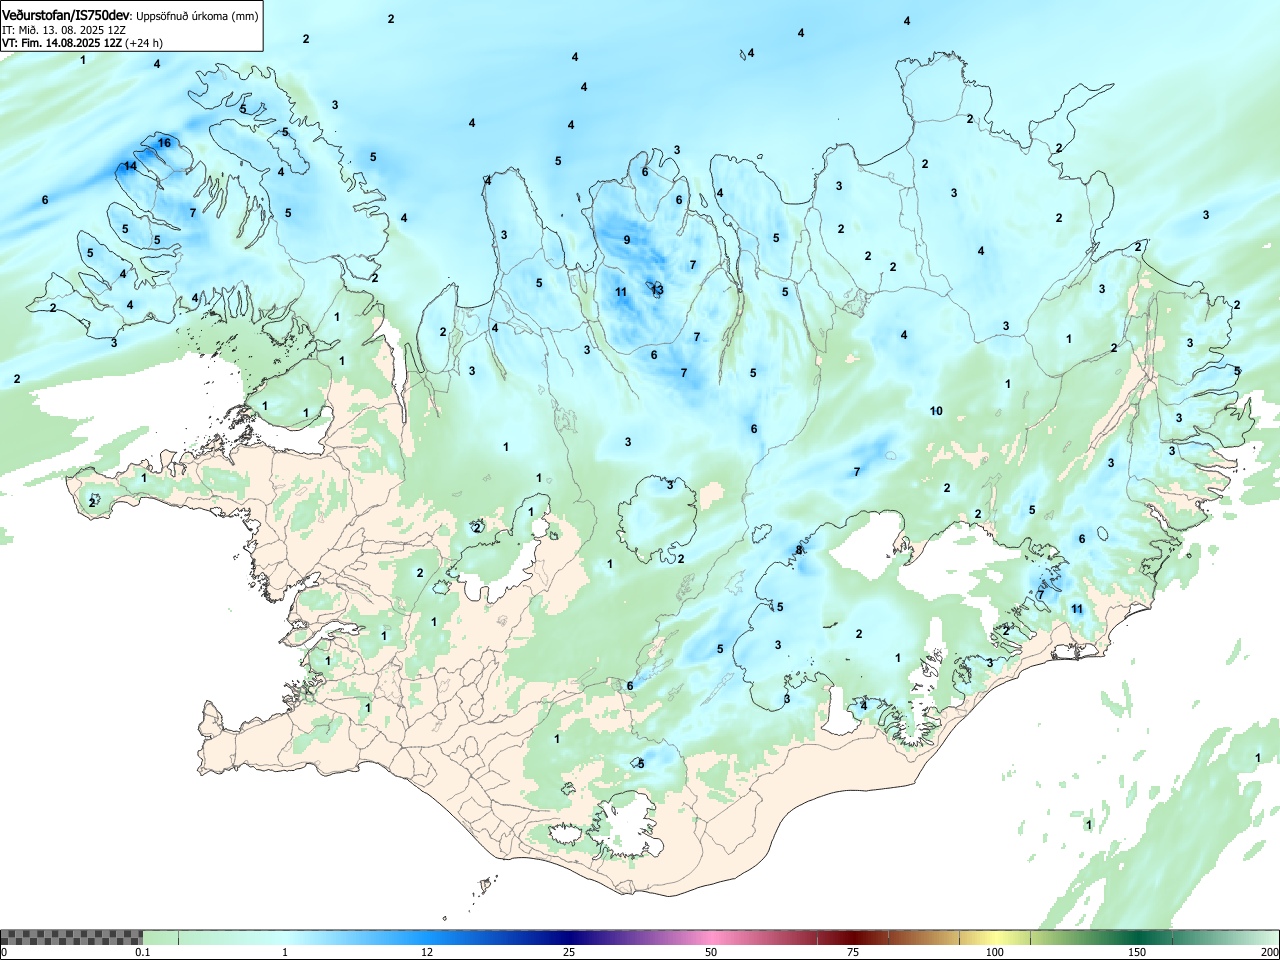Click the legend label 12
The height and width of the screenshot is (960, 1280).
(x=427, y=952)
